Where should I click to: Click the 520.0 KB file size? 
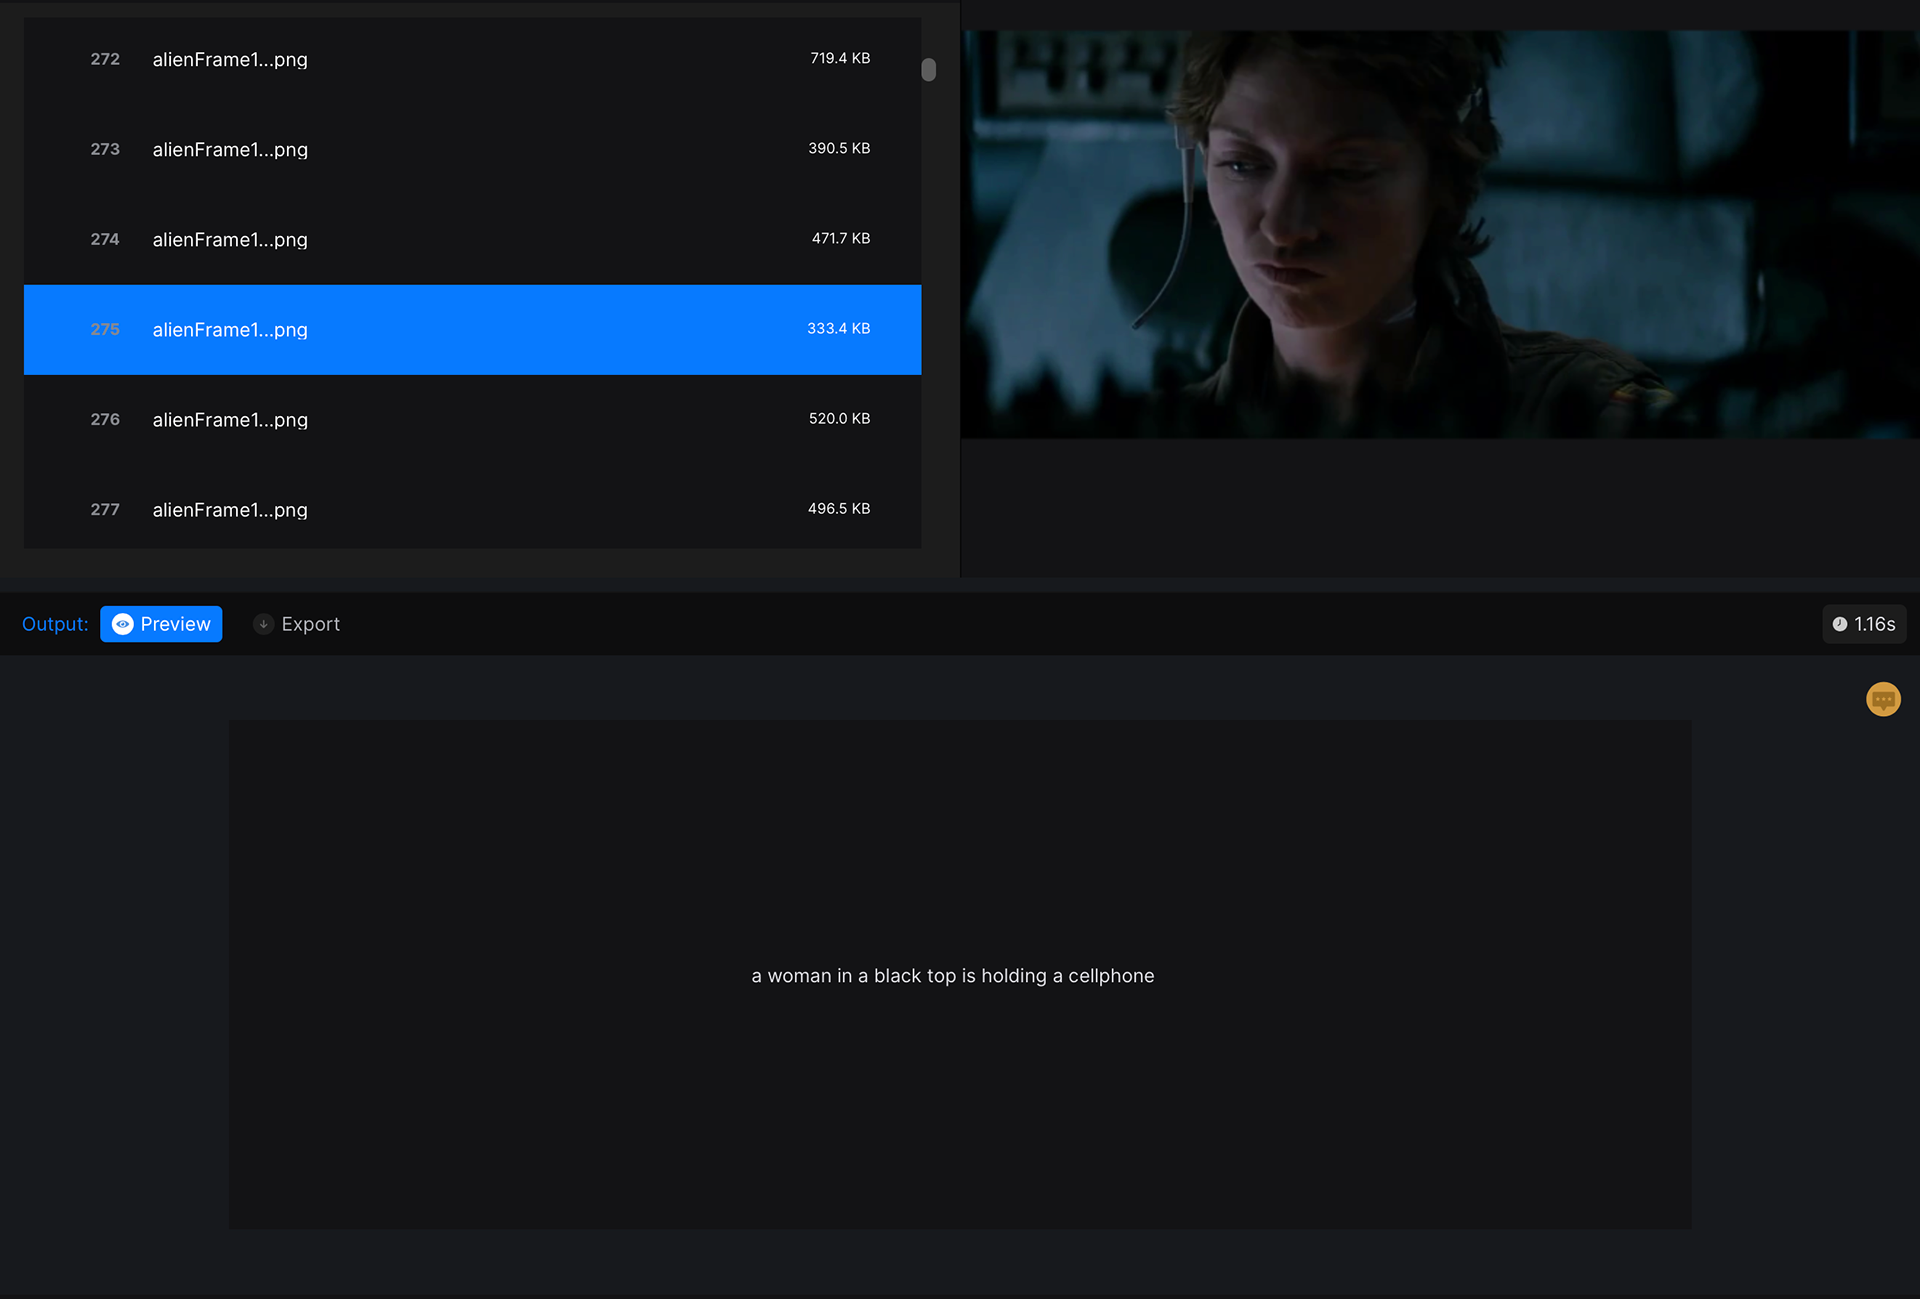tap(840, 418)
